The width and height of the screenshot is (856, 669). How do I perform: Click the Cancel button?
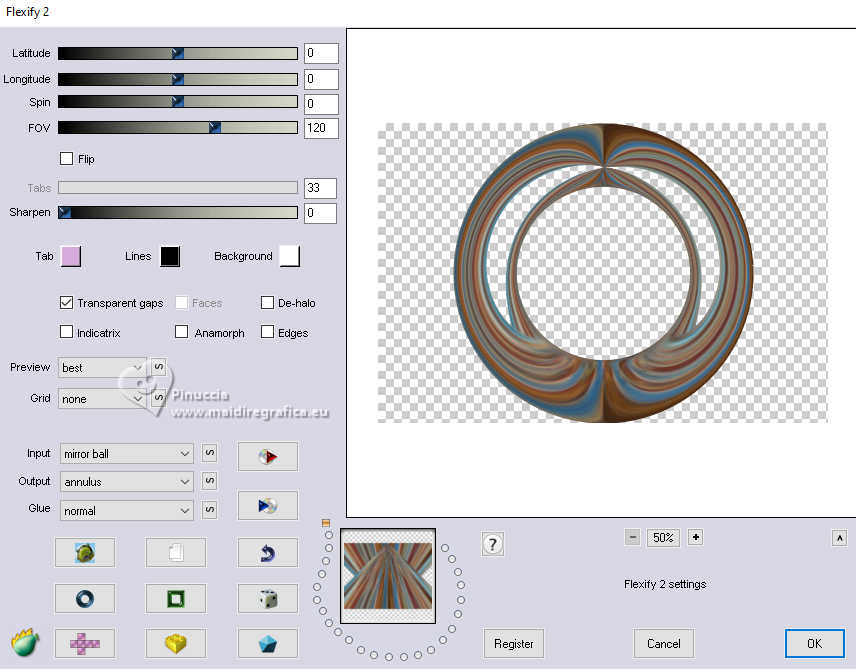click(x=663, y=643)
